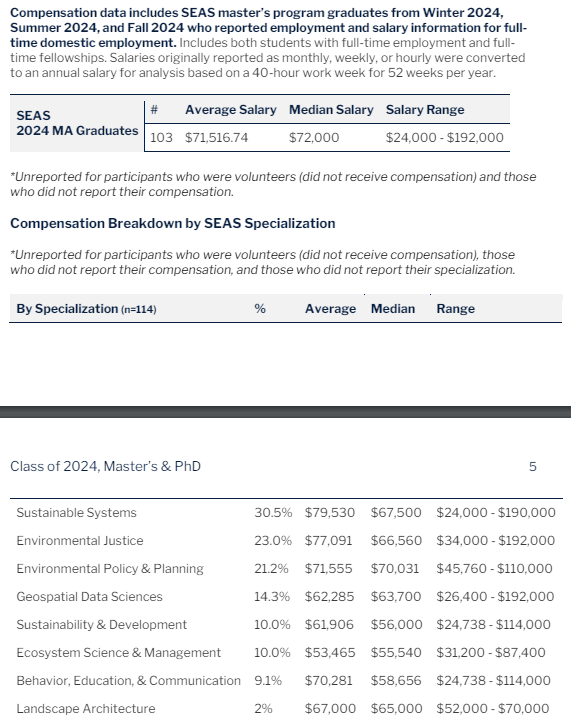Select the Ecosystem Science & Management row
Screen dimensions: 571x722
pyautogui.click(x=286, y=653)
